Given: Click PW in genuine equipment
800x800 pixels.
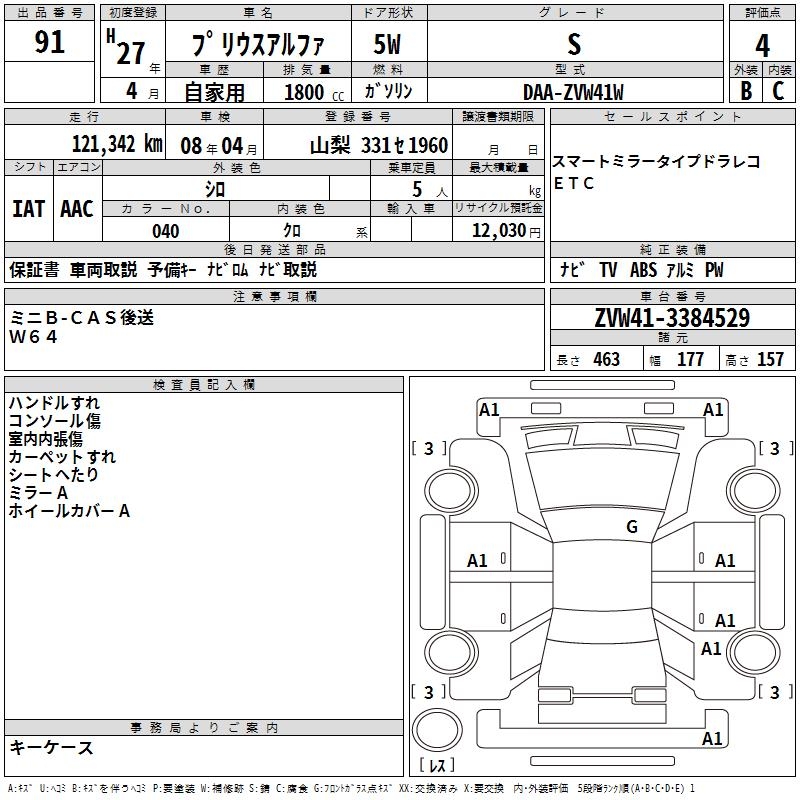Looking at the screenshot, I should point(714,270).
